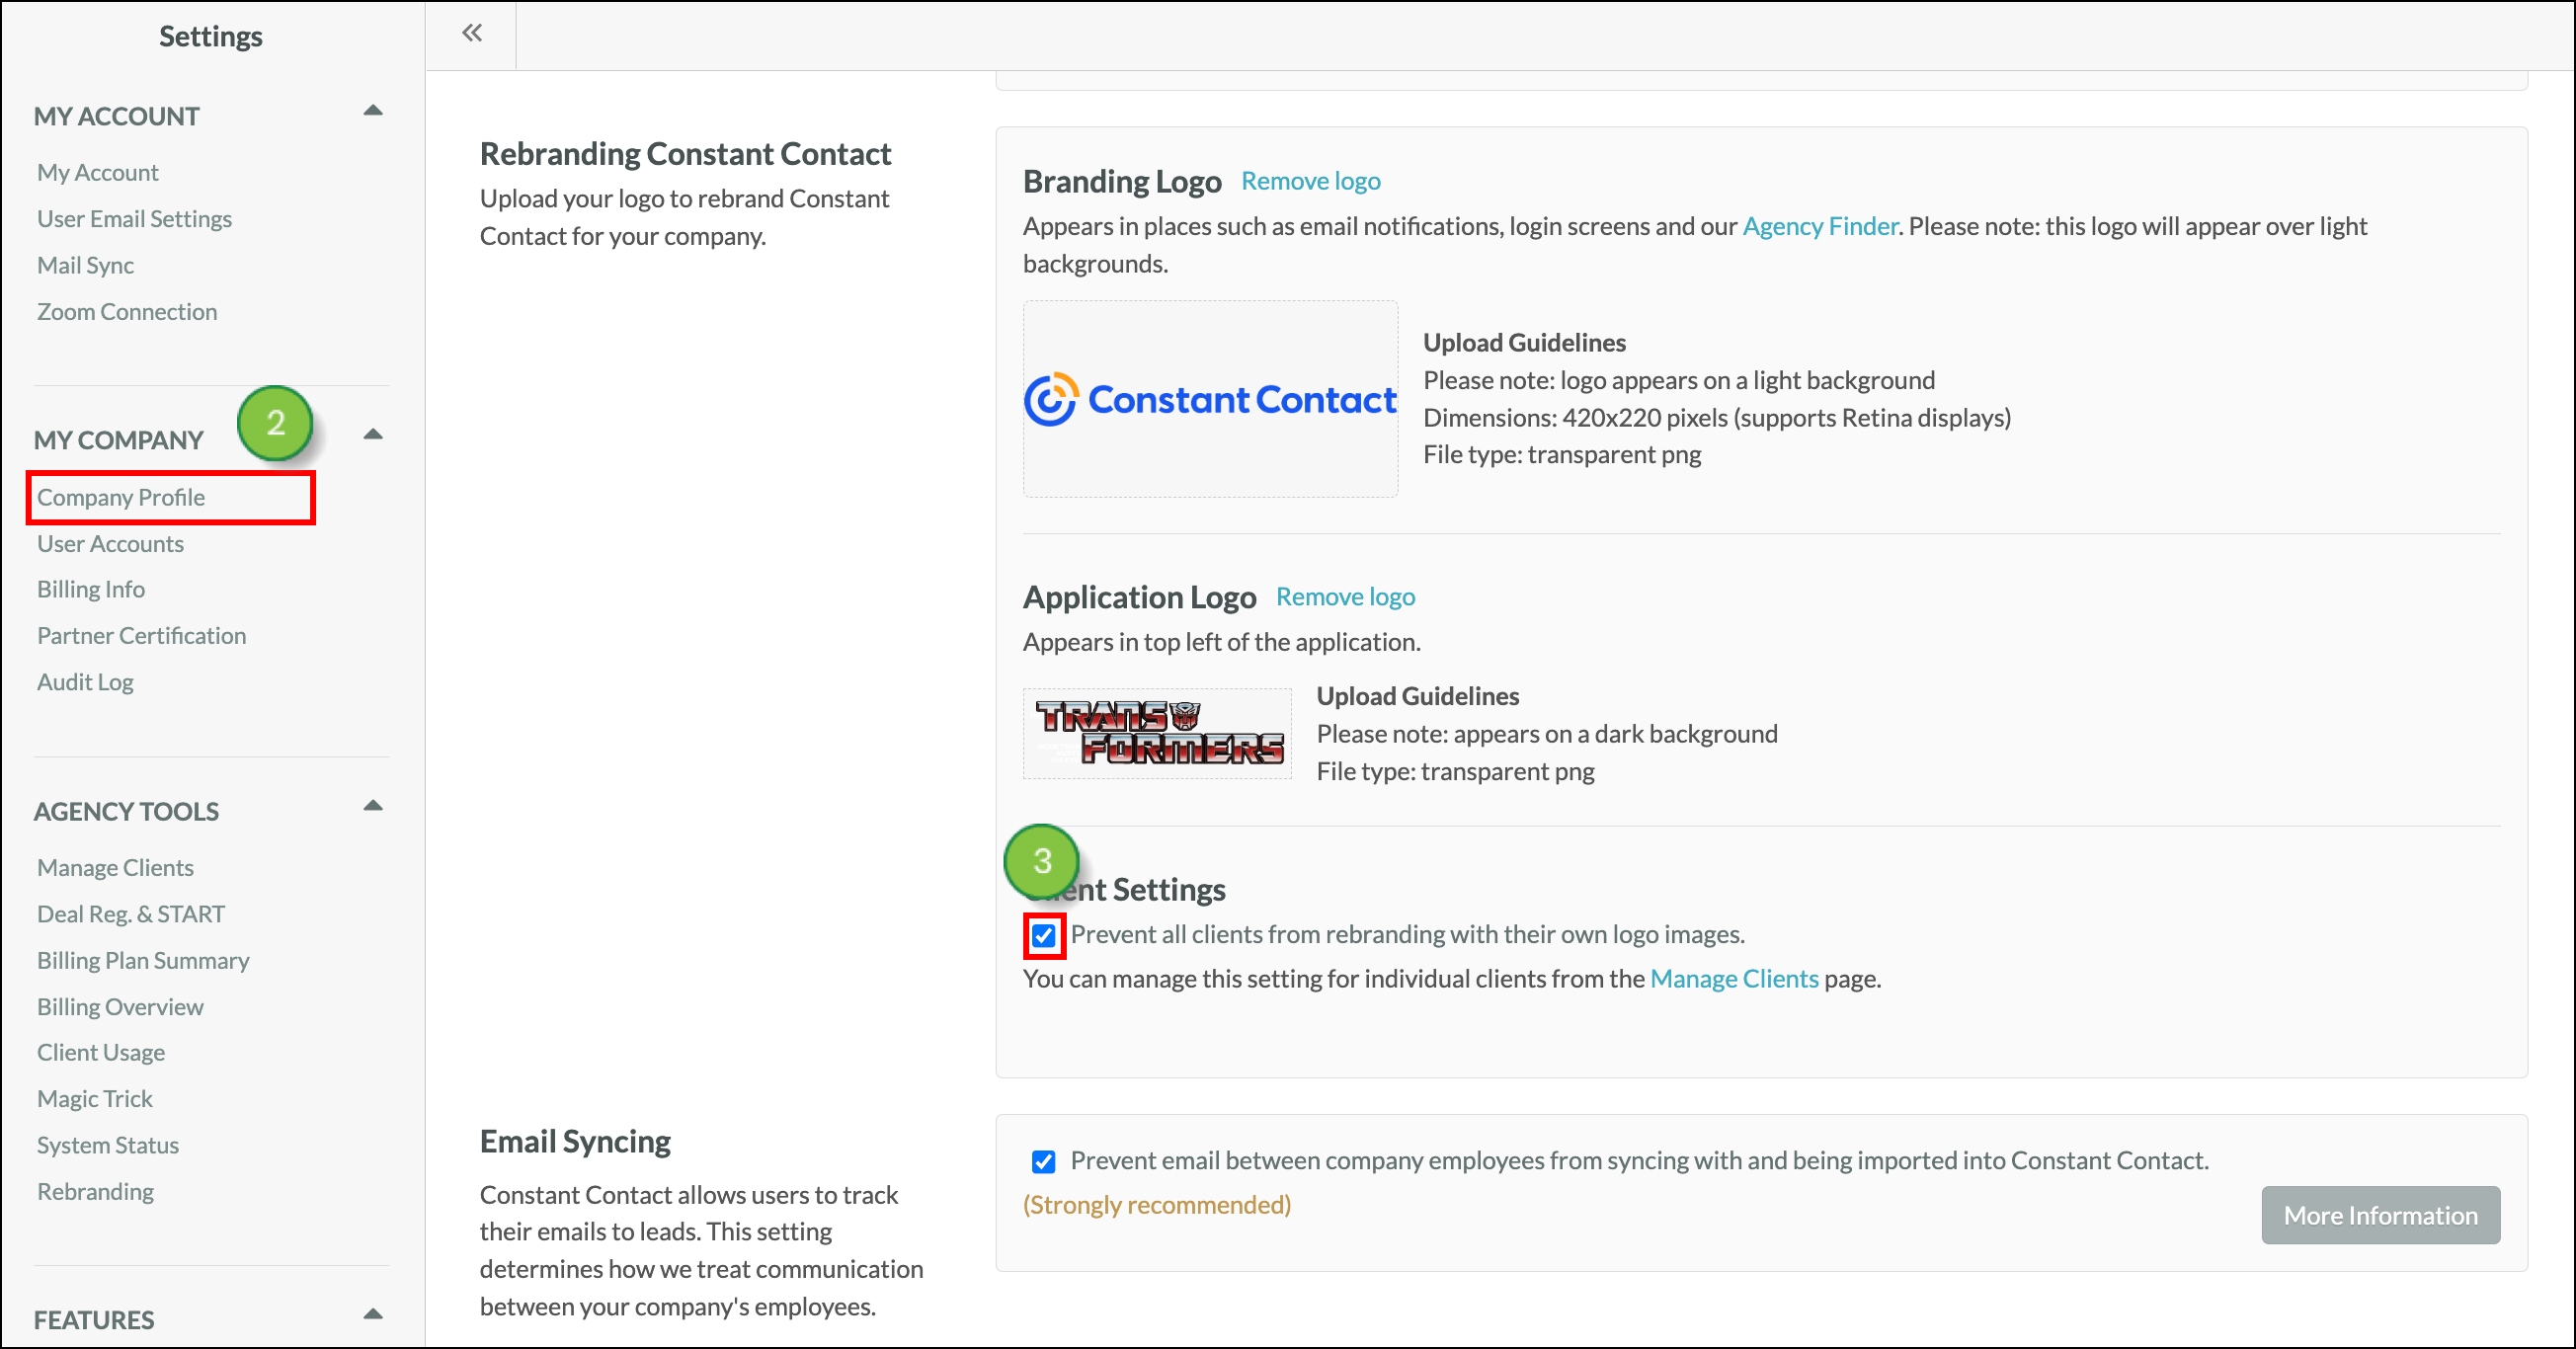Collapse the AGENCY TOOLS section

click(373, 805)
